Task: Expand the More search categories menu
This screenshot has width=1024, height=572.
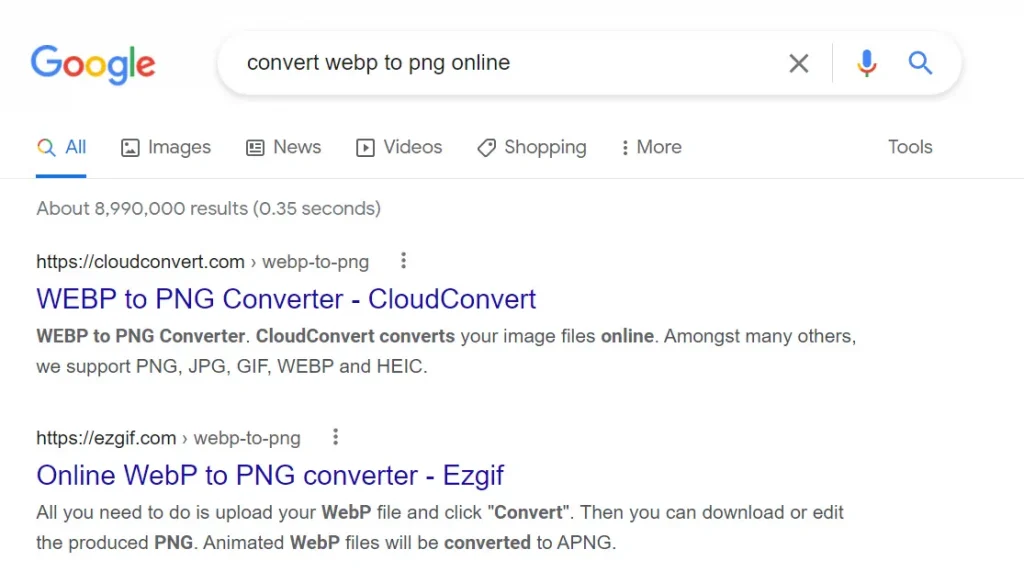Action: click(x=651, y=147)
